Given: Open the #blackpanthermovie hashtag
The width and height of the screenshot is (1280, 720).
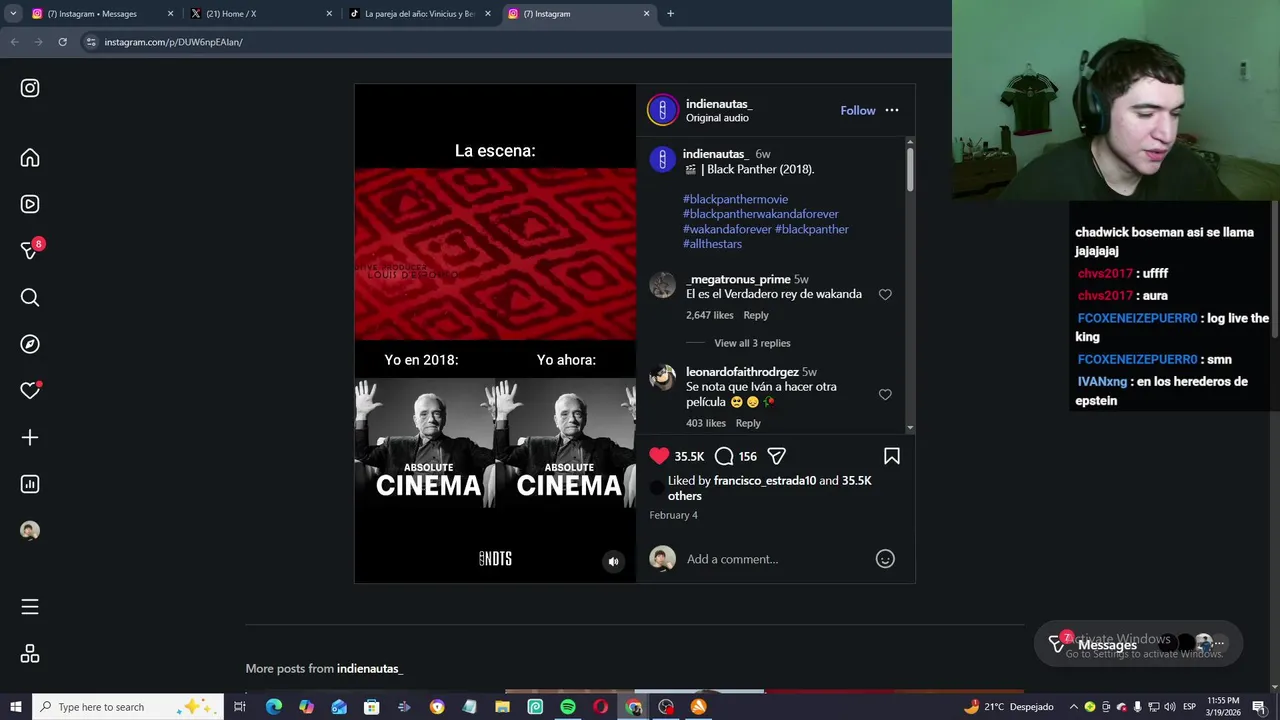Looking at the screenshot, I should click(x=735, y=199).
